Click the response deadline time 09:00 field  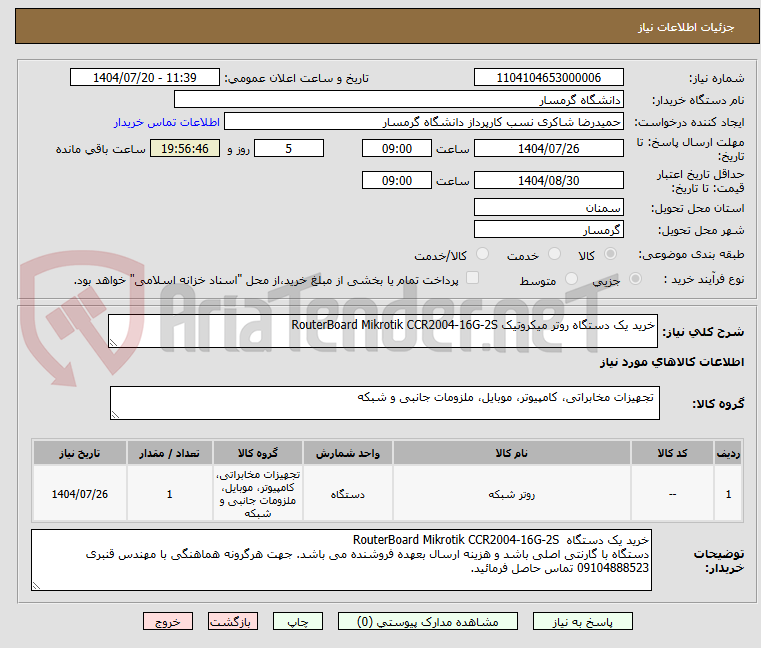397,148
